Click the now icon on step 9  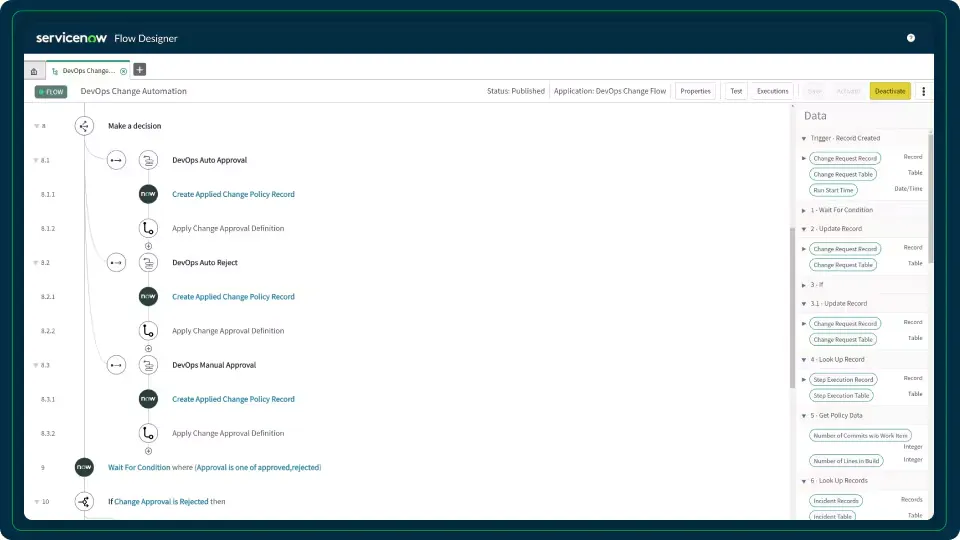(84, 467)
